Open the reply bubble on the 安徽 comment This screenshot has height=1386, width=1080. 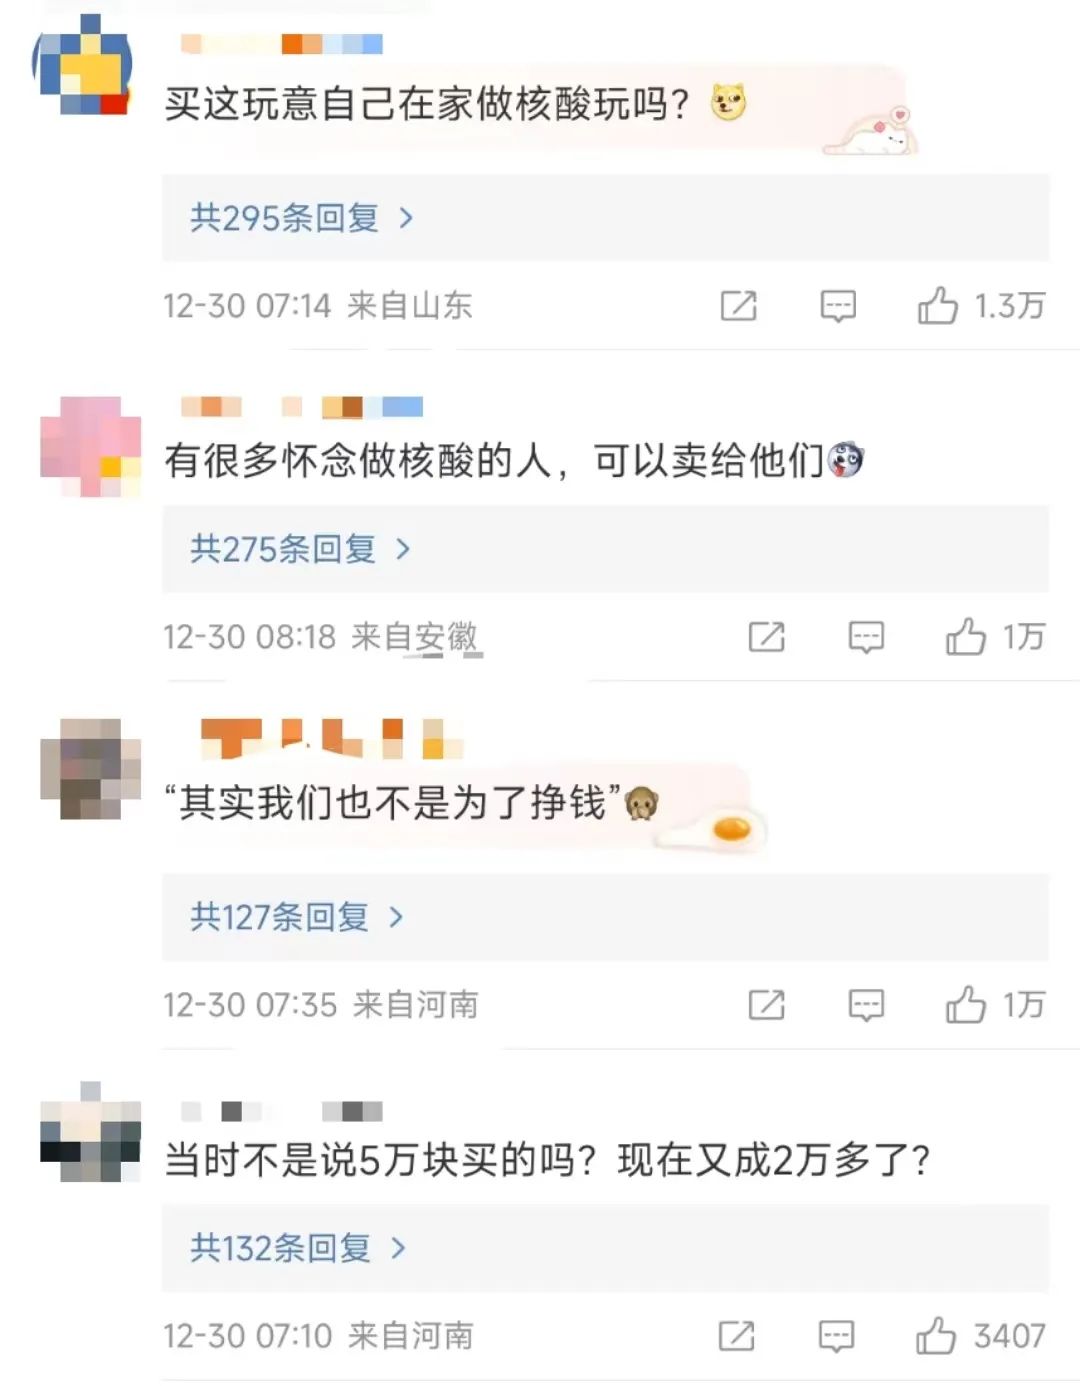pos(866,637)
